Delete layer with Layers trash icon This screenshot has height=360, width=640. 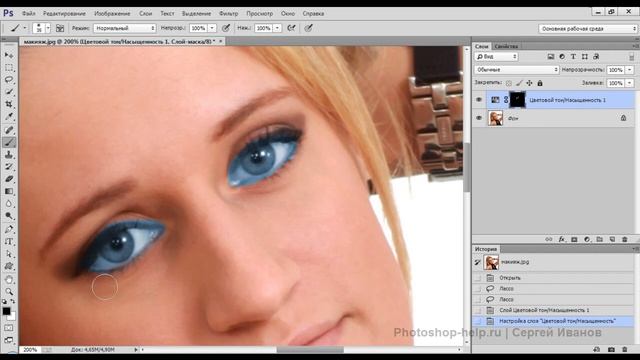624,240
